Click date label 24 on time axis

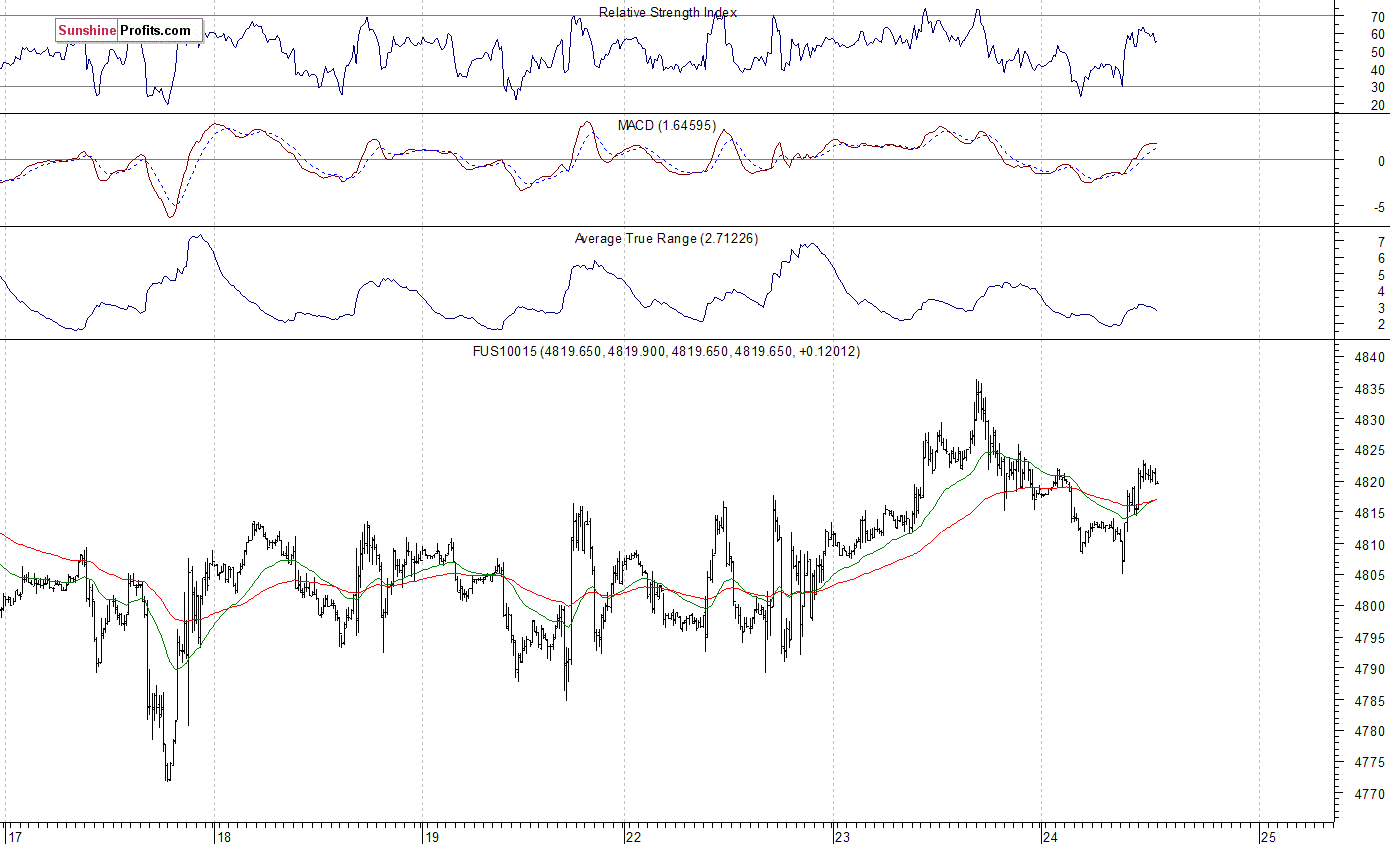point(1050,836)
